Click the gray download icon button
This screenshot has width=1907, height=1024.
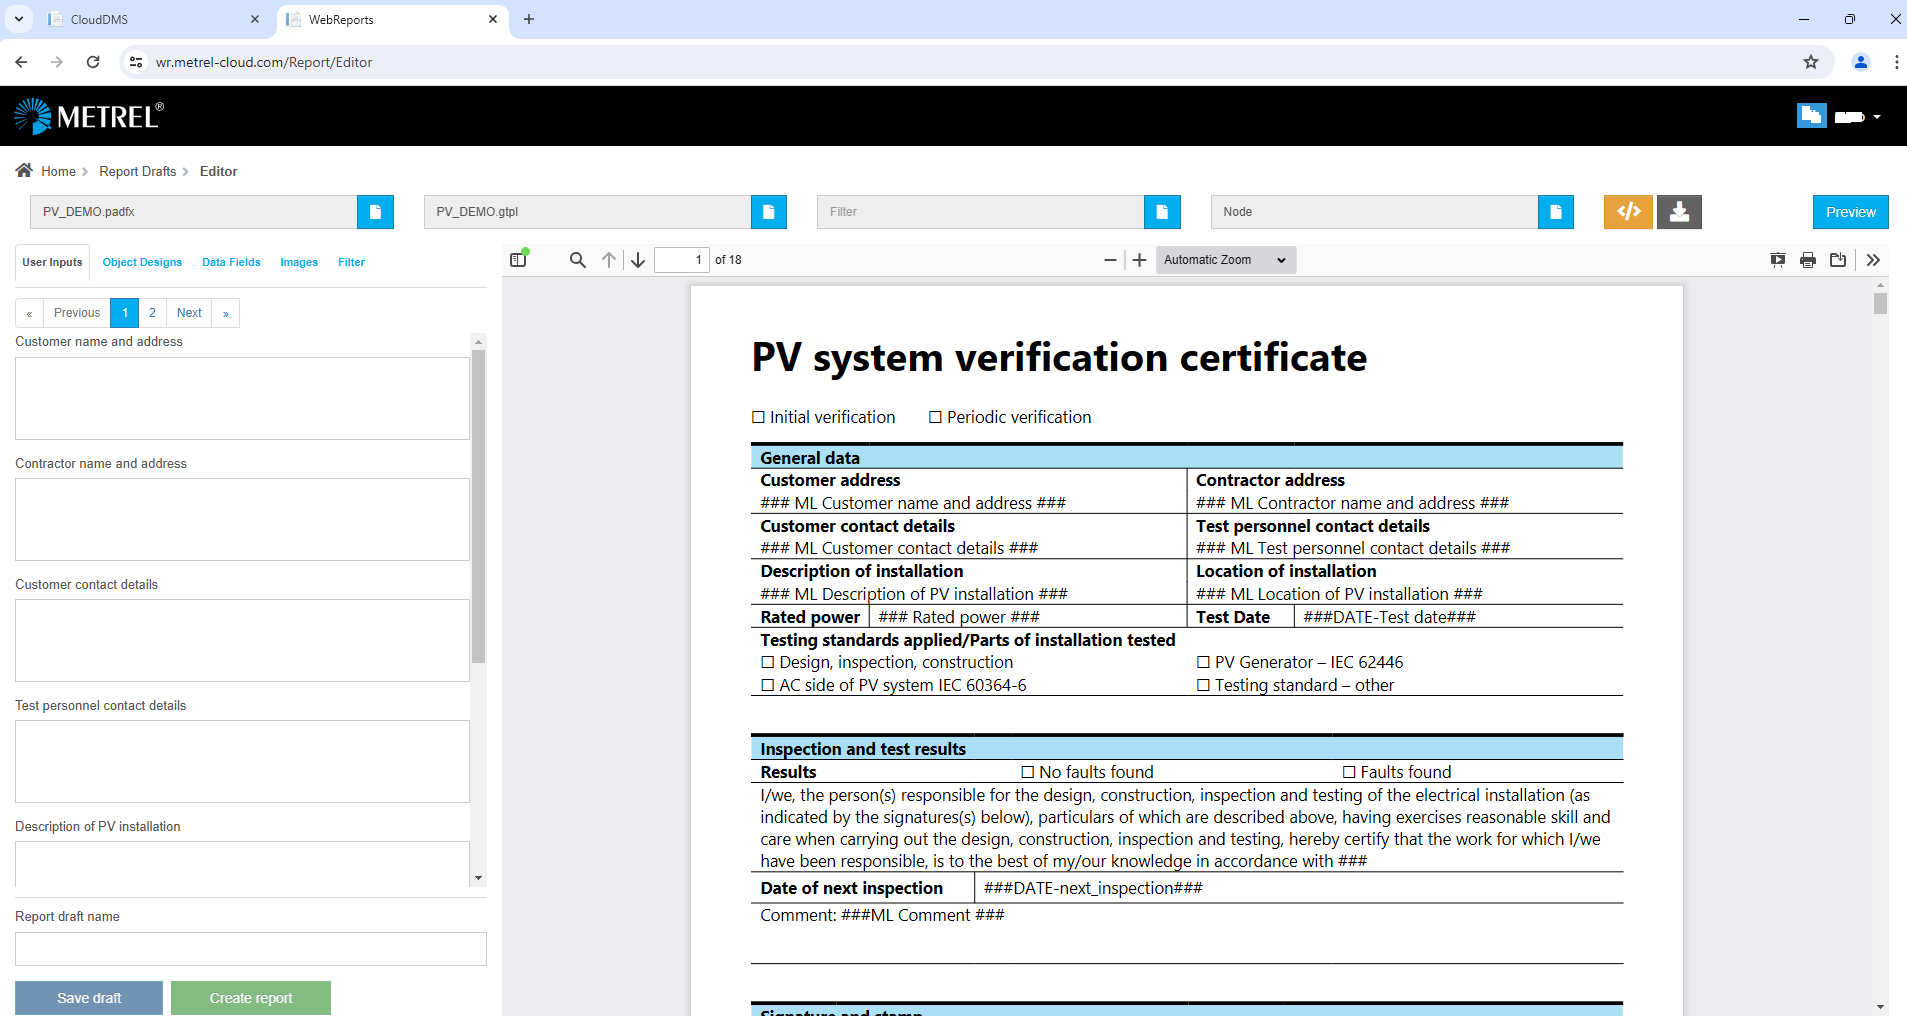tap(1679, 212)
